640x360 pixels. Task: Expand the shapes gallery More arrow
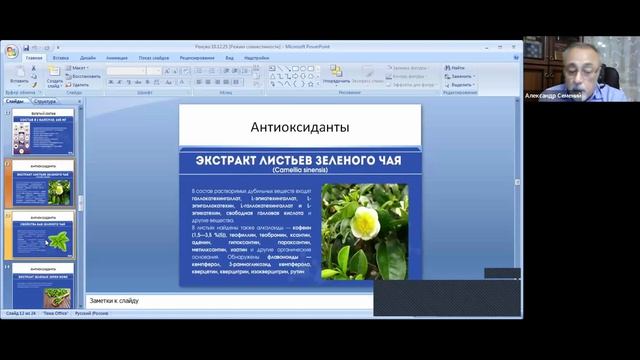(x=318, y=85)
